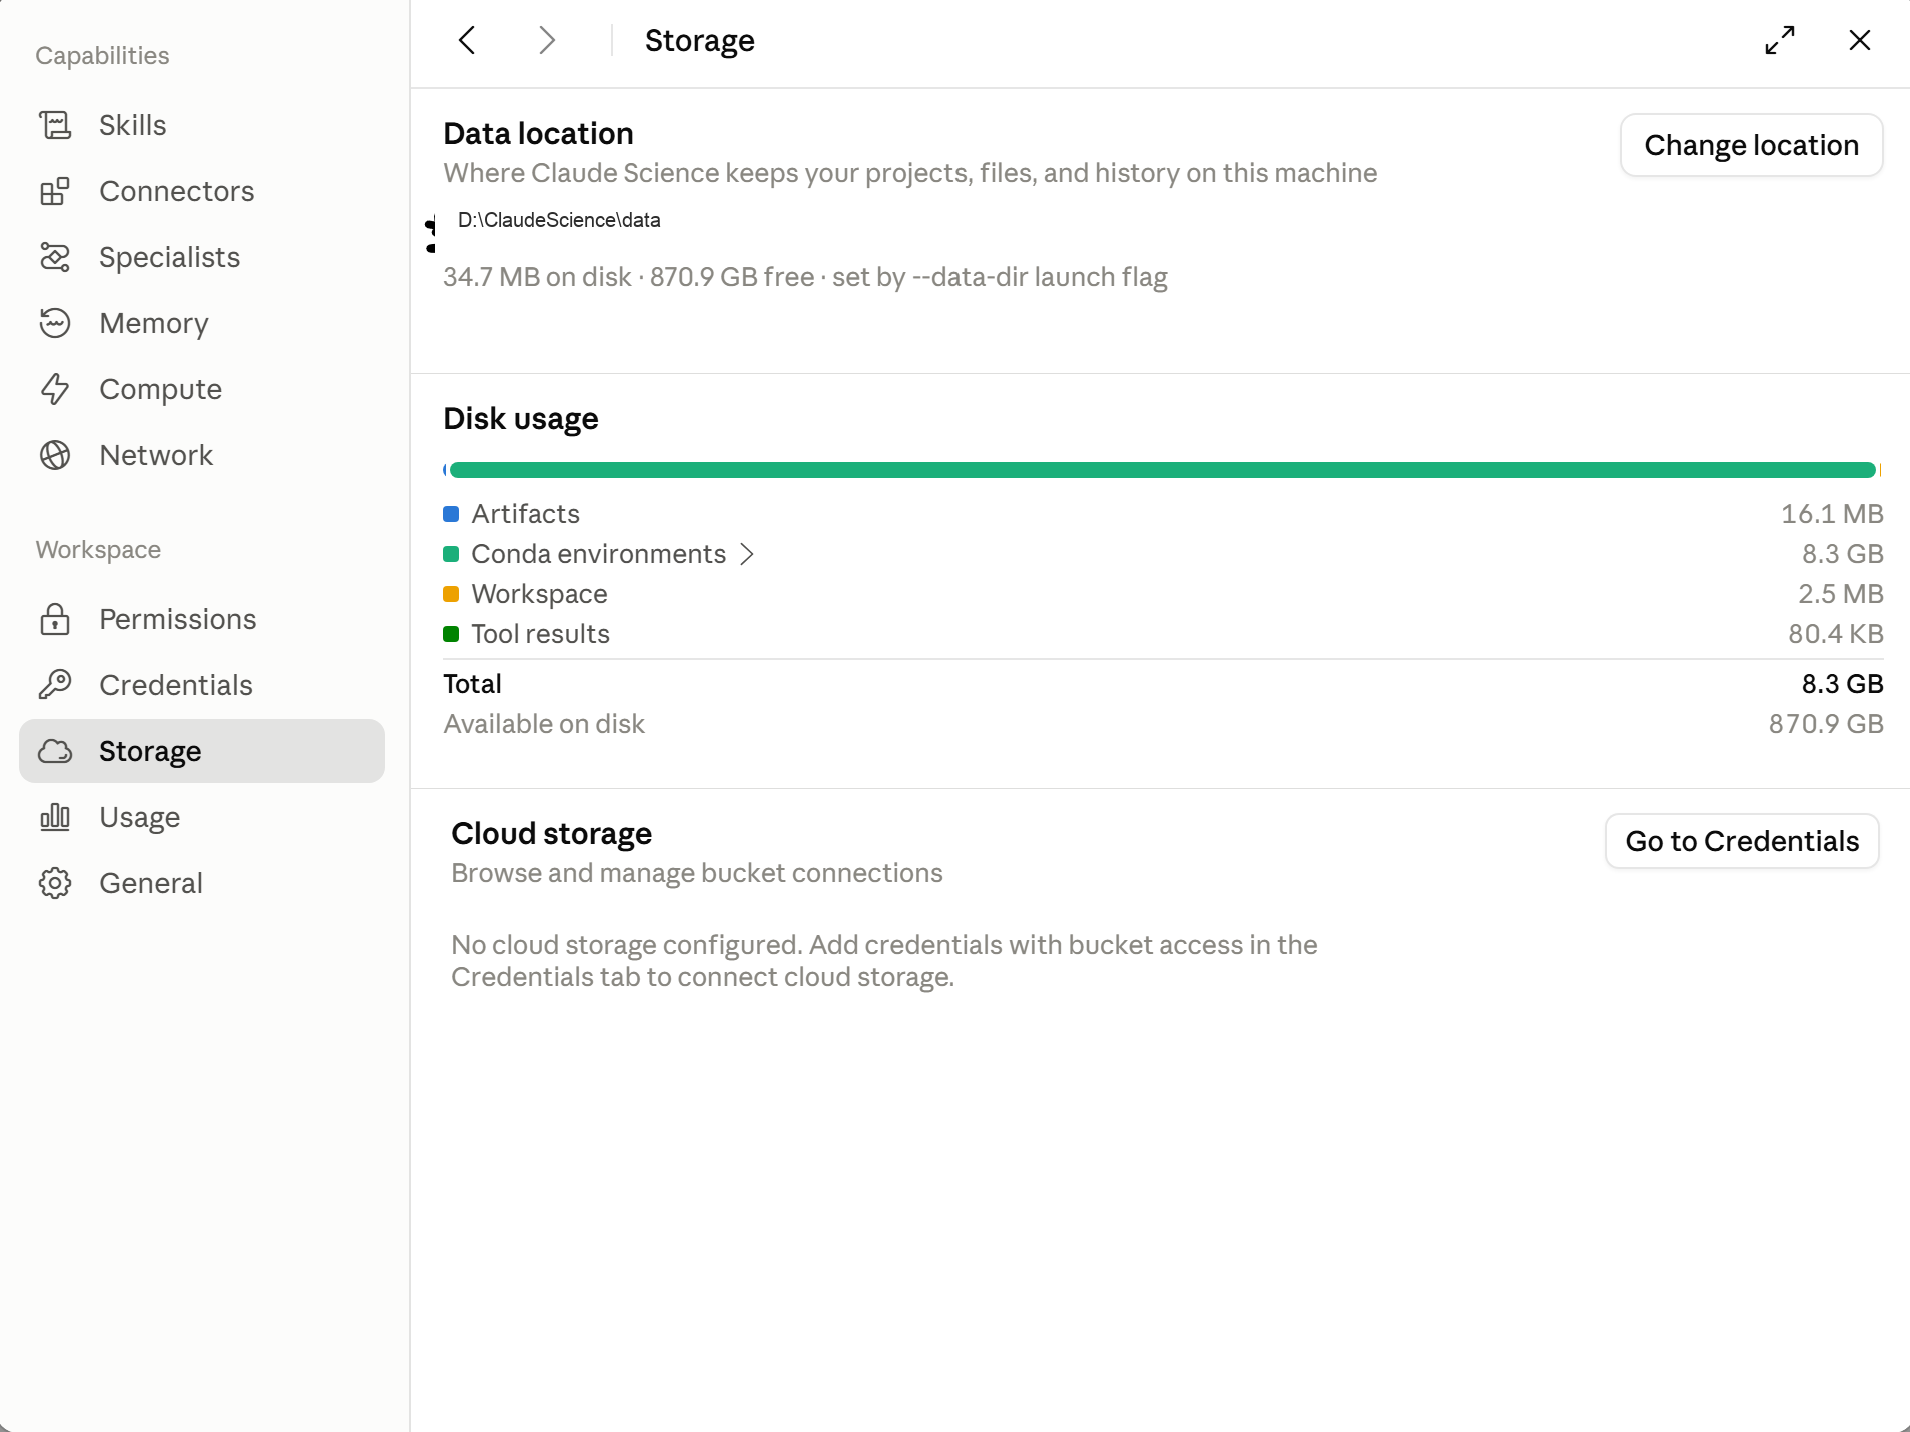Click the Network globe icon
This screenshot has width=1910, height=1432.
(x=55, y=455)
